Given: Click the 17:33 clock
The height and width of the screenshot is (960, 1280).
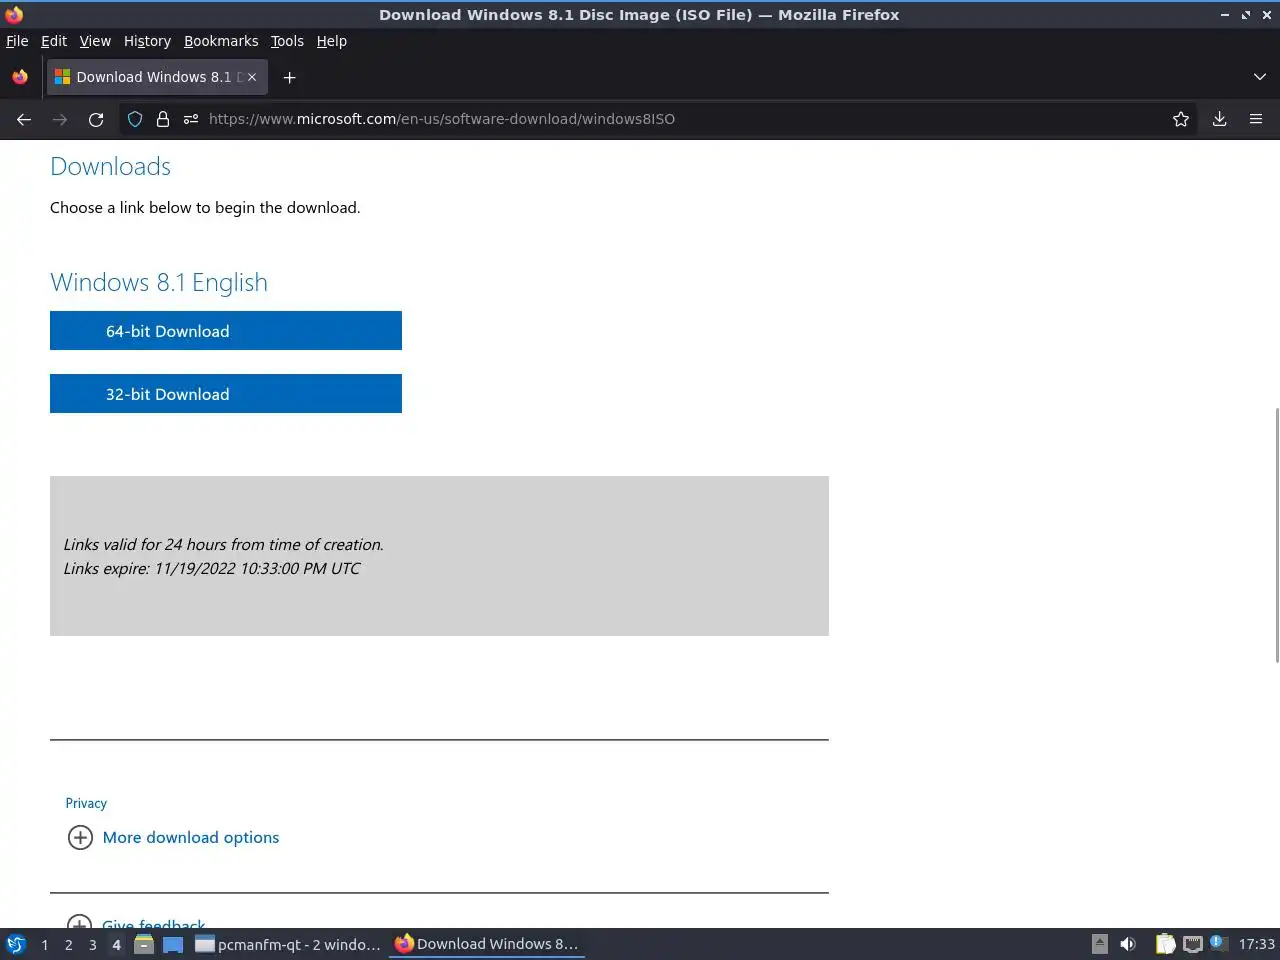Looking at the screenshot, I should pyautogui.click(x=1256, y=944).
